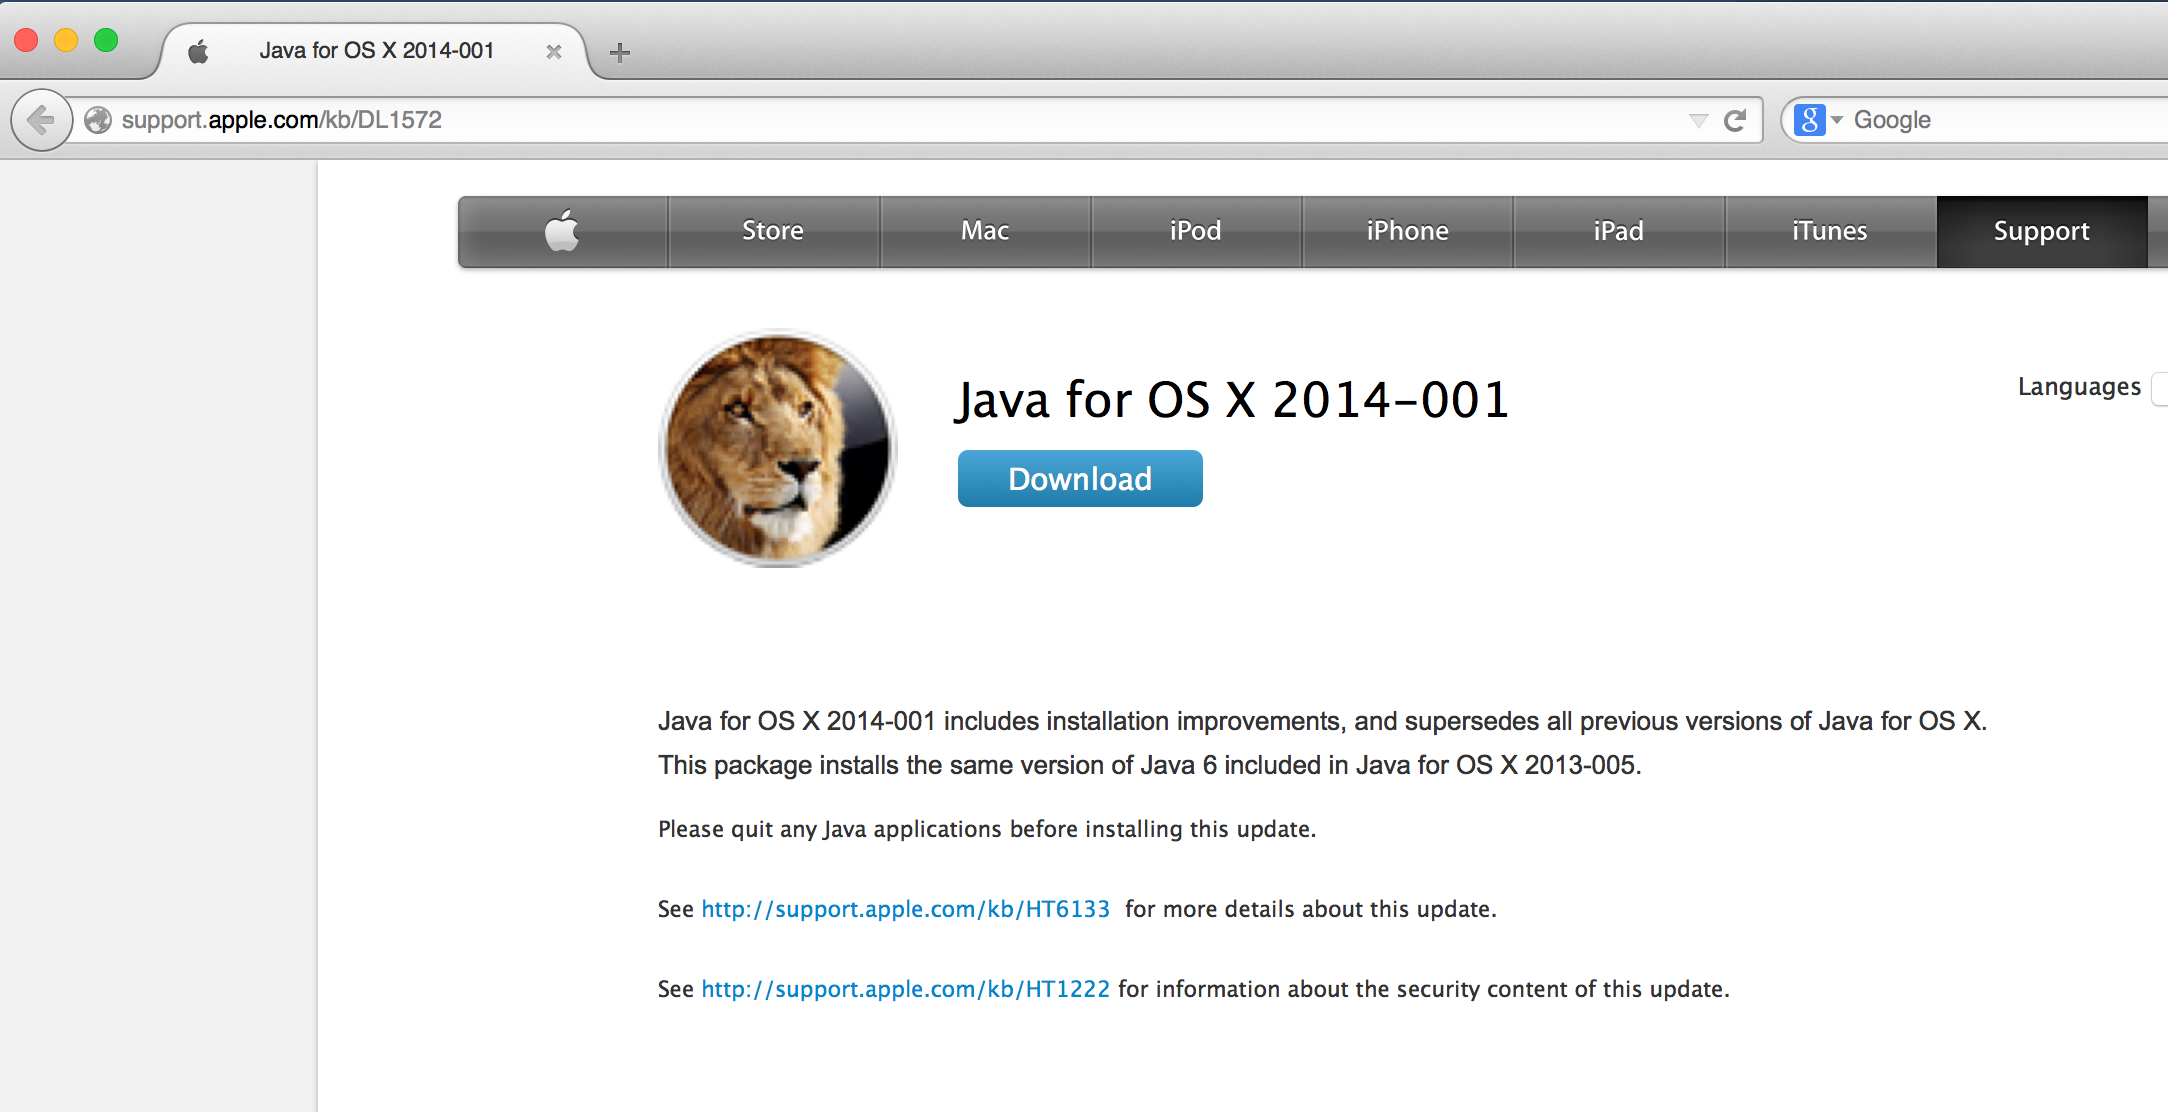Screen dimensions: 2168x1112
Task: Open the iPhone navigation item
Action: [1407, 231]
